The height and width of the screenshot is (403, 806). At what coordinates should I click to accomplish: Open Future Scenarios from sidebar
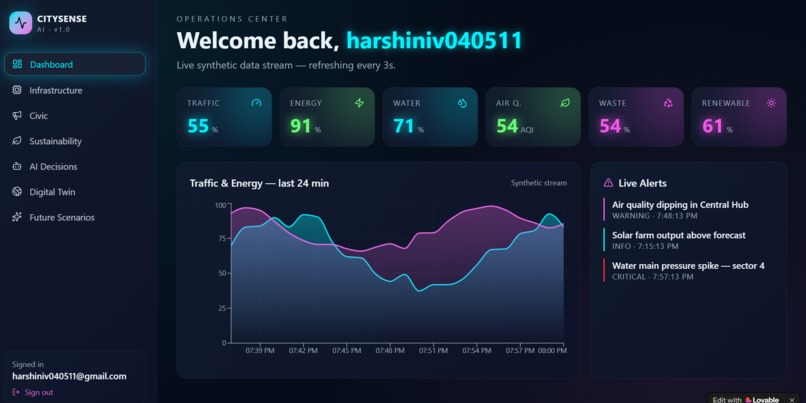point(75,217)
